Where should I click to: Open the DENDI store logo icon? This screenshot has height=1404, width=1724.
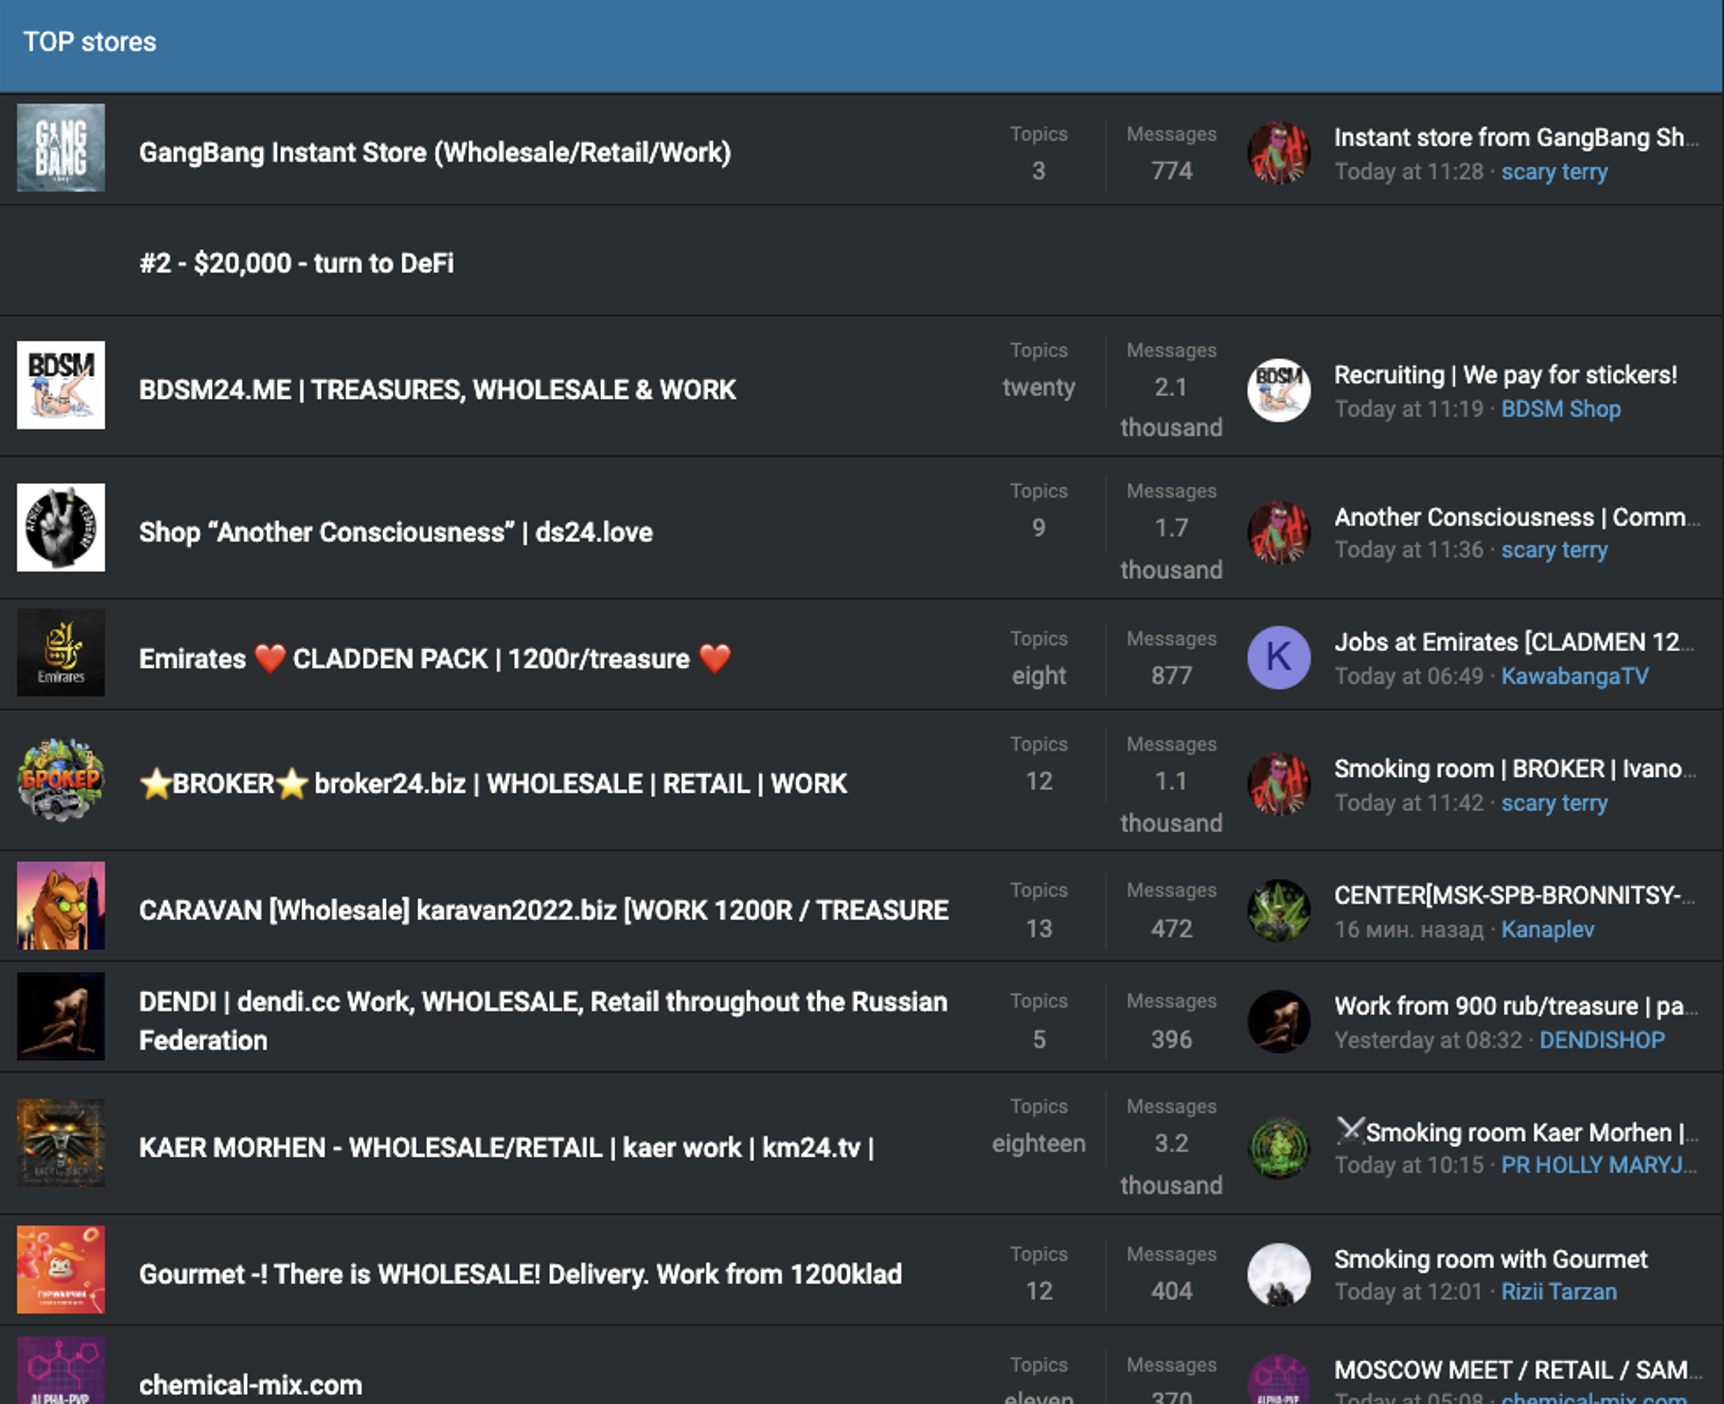(x=61, y=1016)
